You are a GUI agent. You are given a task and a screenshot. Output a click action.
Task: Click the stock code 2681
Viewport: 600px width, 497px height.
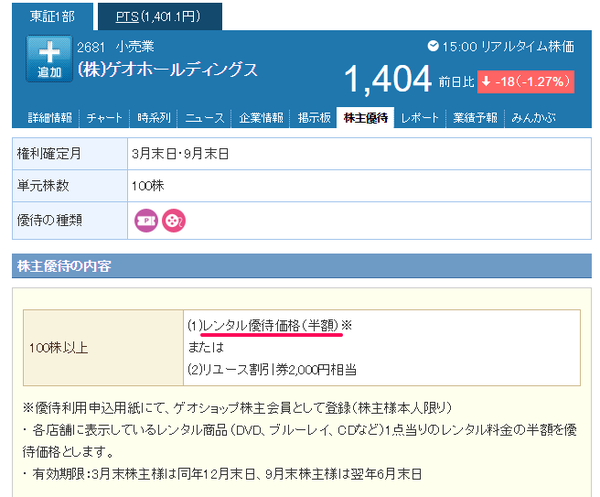click(x=91, y=47)
